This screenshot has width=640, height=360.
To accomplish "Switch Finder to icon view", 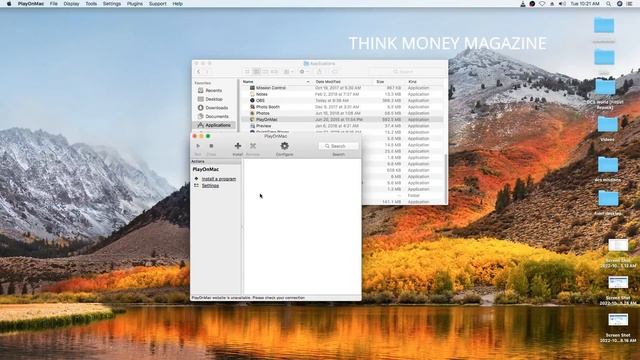I will tap(247, 72).
